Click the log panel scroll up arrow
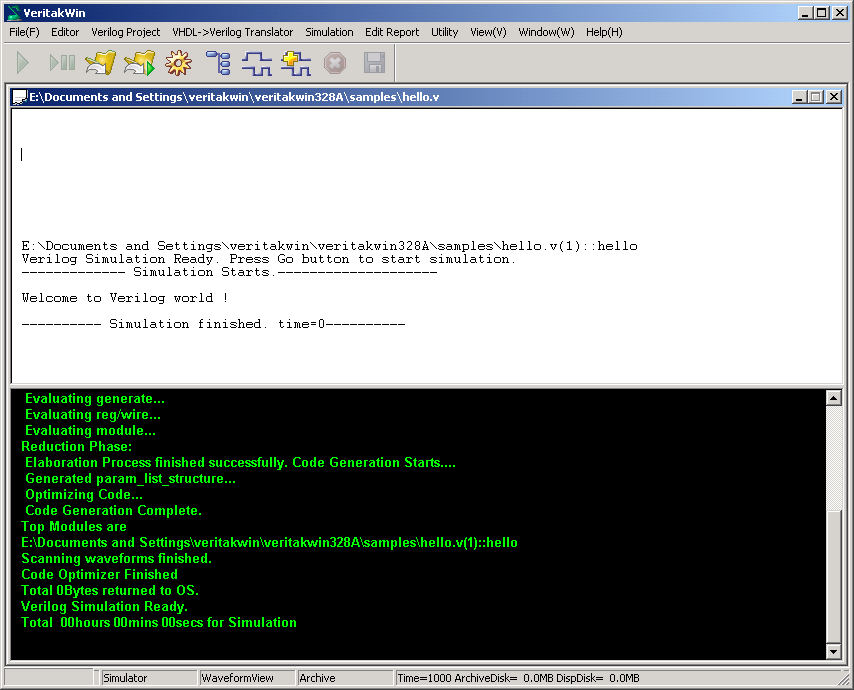 tap(833, 398)
